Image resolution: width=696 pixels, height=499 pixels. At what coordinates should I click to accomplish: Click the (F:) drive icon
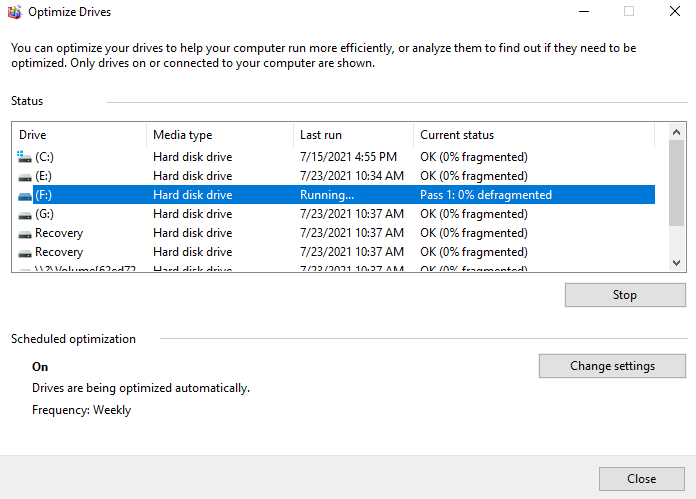point(25,195)
